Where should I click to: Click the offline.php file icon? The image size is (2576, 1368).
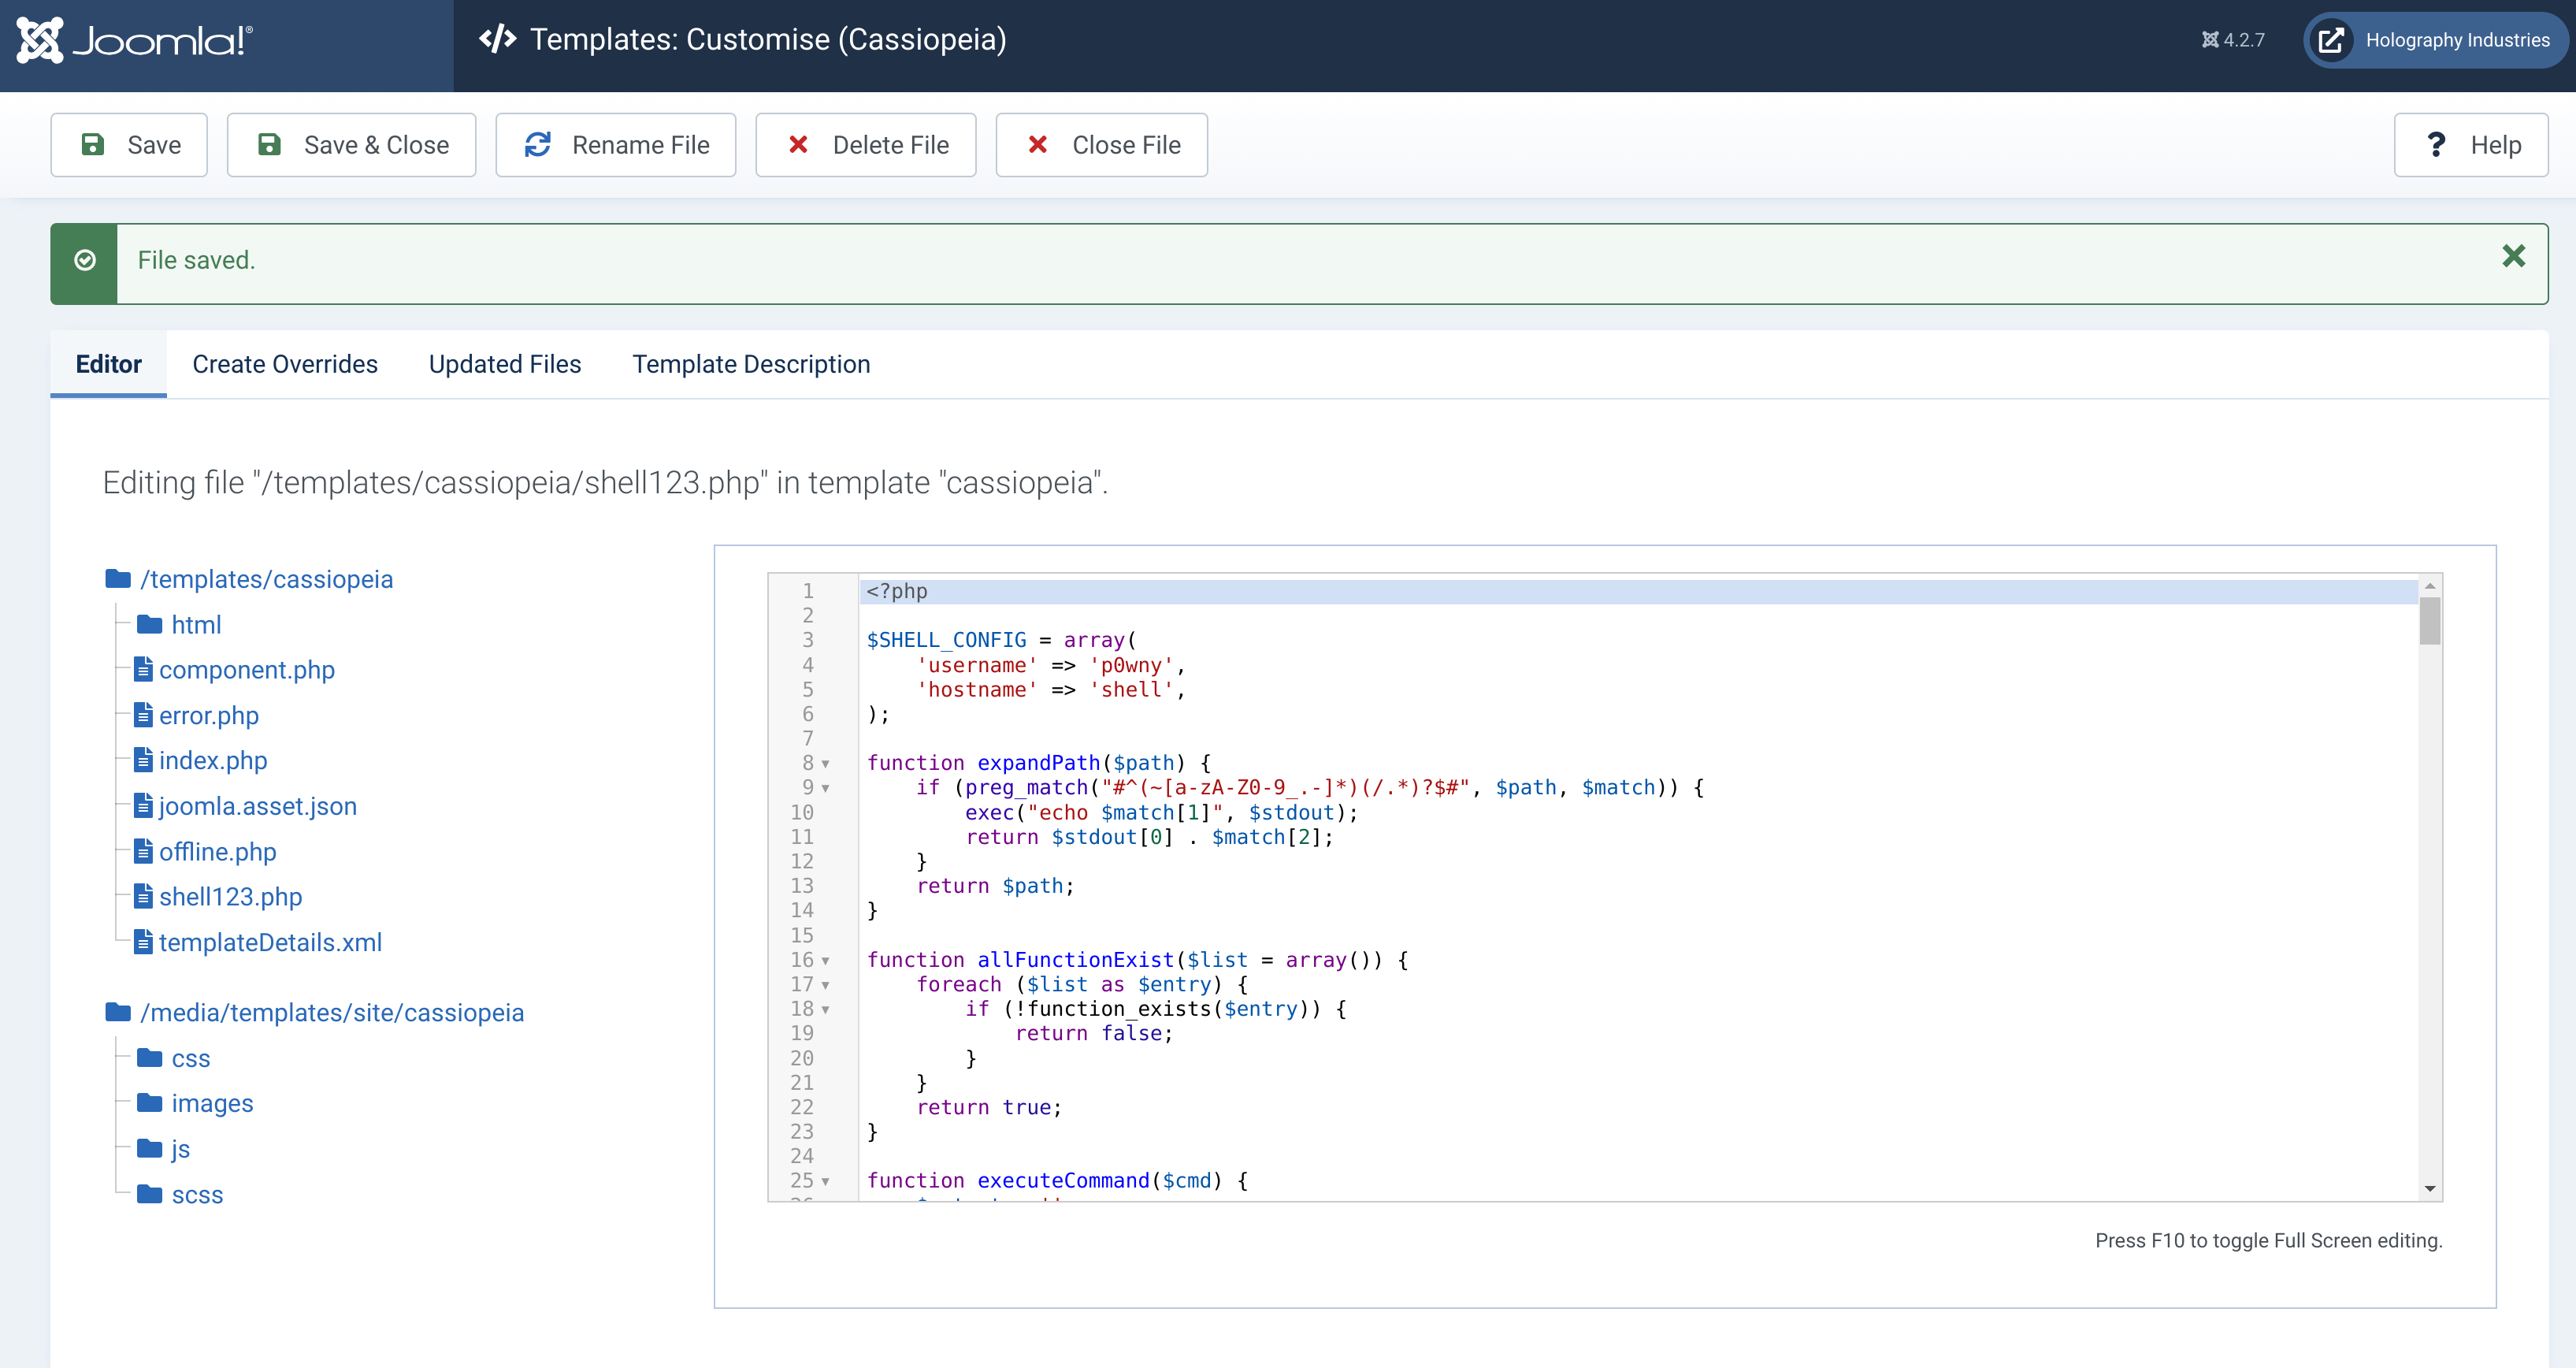tap(143, 850)
